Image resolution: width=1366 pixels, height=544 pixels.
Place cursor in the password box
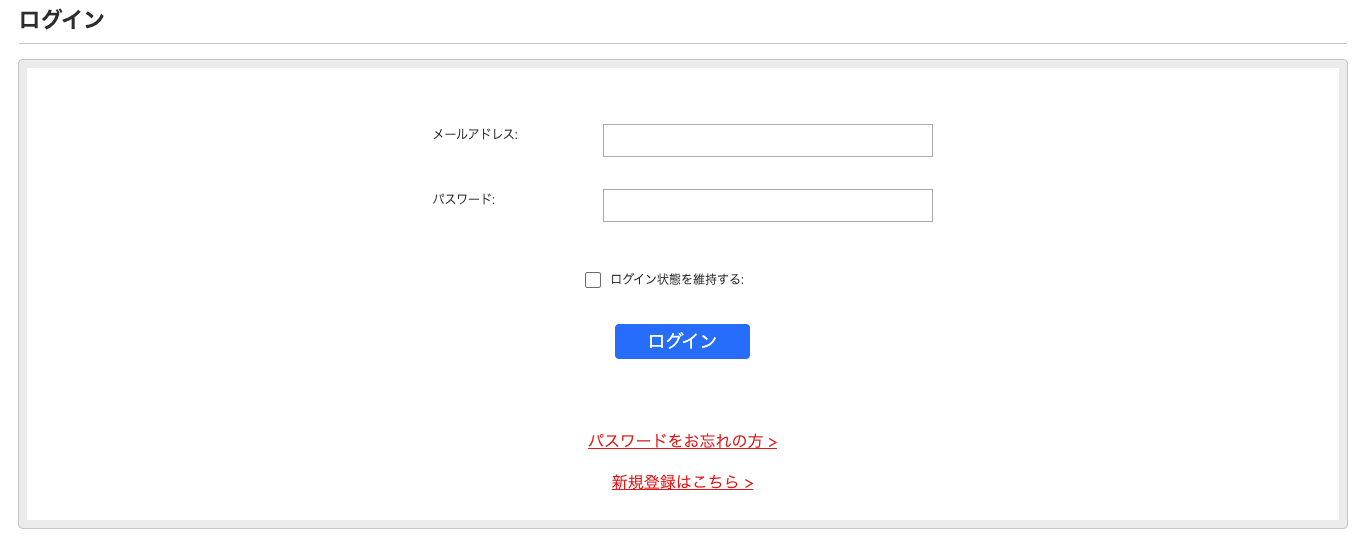[767, 206]
